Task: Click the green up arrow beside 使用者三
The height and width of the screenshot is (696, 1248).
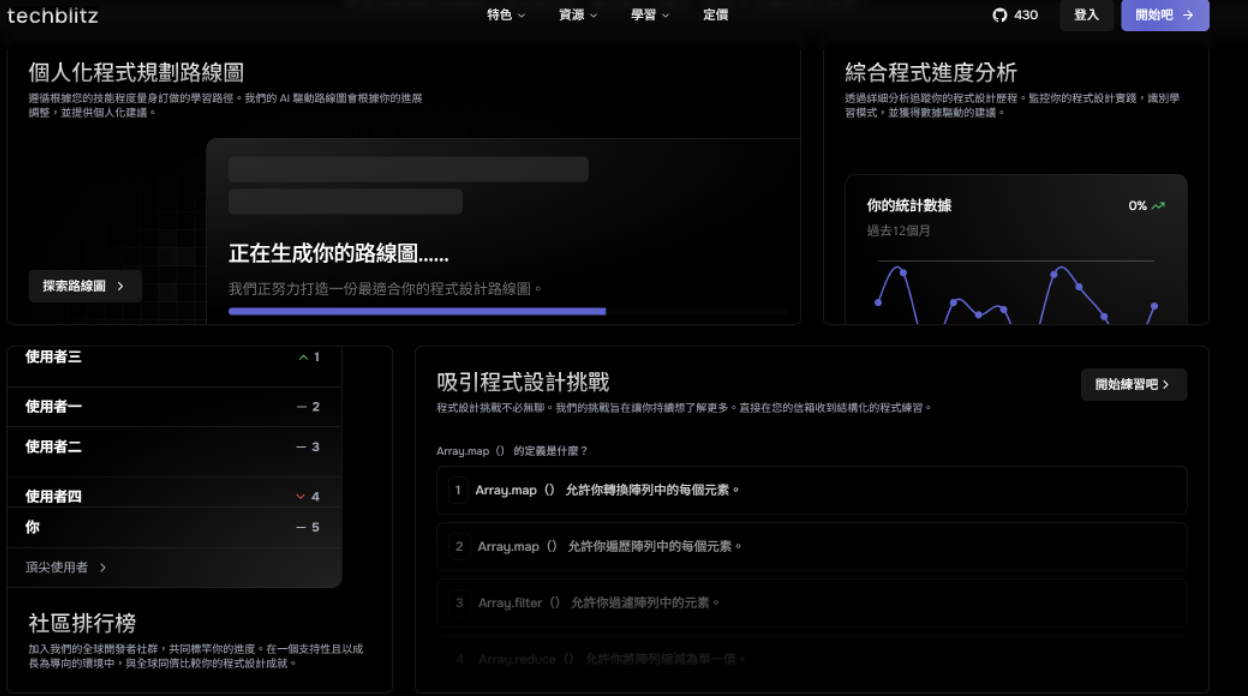Action: [x=303, y=357]
